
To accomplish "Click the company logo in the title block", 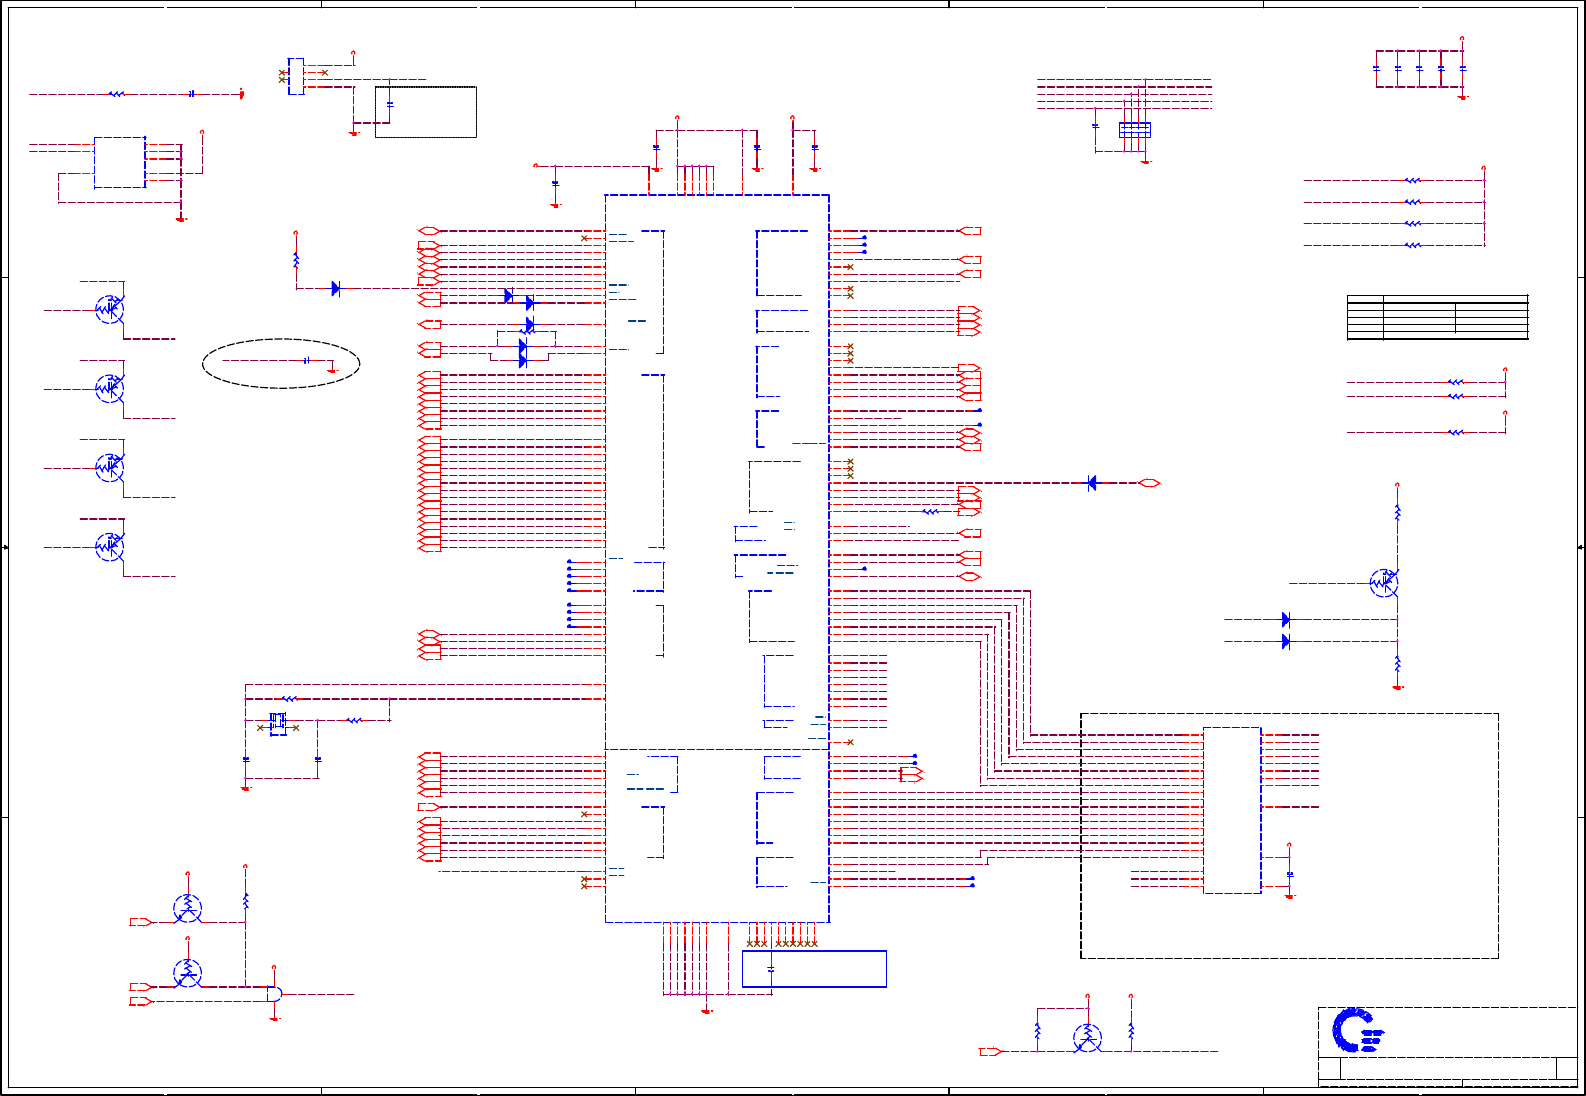I will click(x=1358, y=1031).
